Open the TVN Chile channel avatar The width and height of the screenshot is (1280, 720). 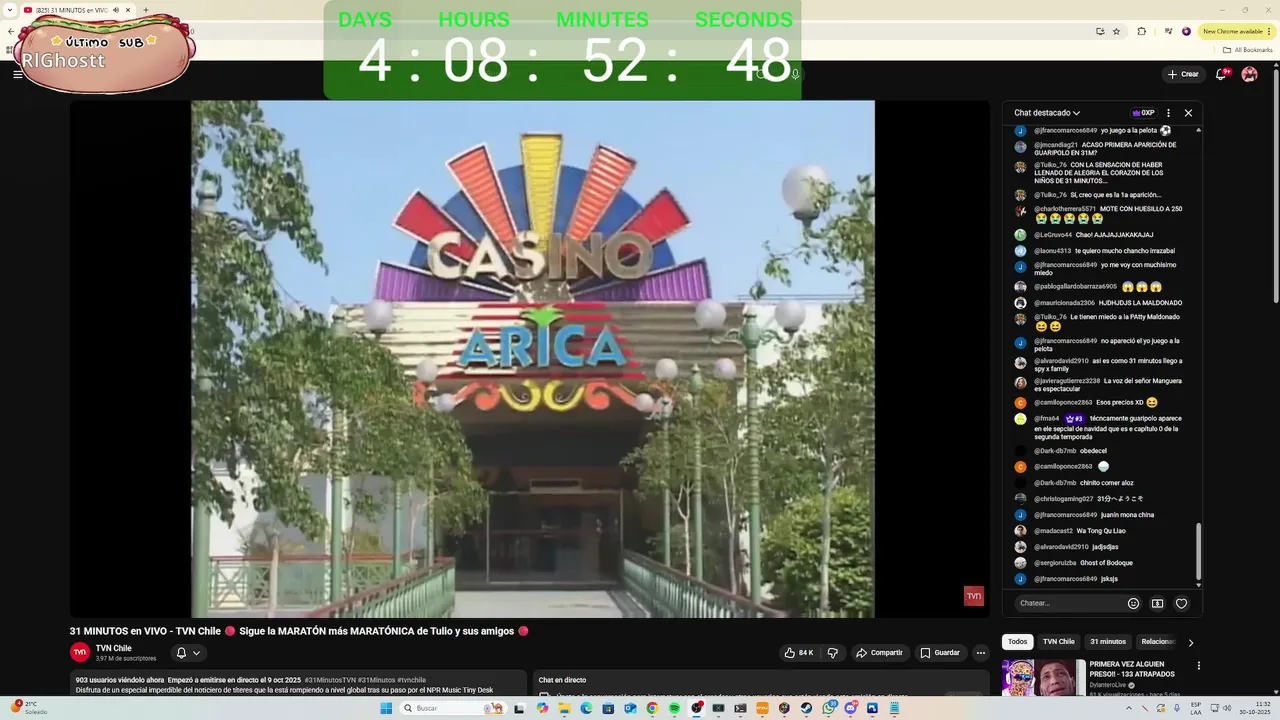click(80, 652)
